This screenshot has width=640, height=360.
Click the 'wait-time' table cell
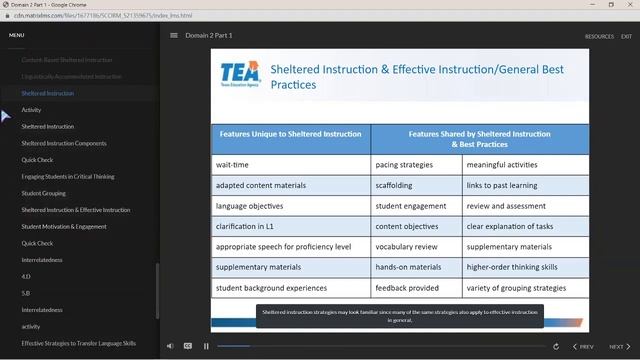(291, 165)
